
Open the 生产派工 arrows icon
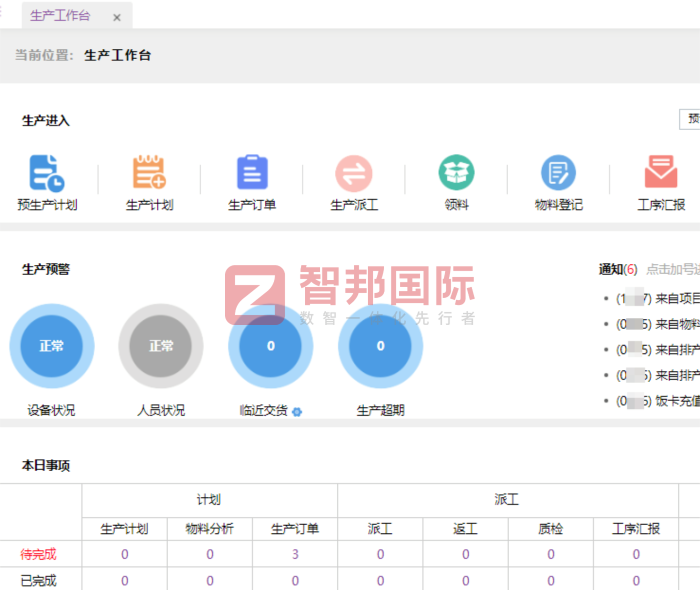tap(354, 173)
